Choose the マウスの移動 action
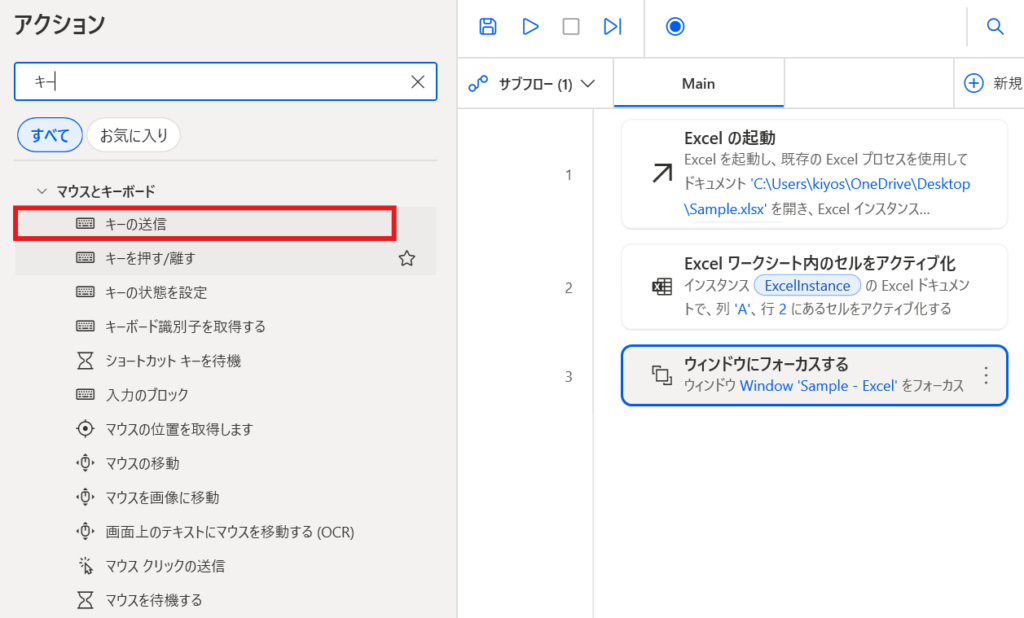 click(225, 463)
